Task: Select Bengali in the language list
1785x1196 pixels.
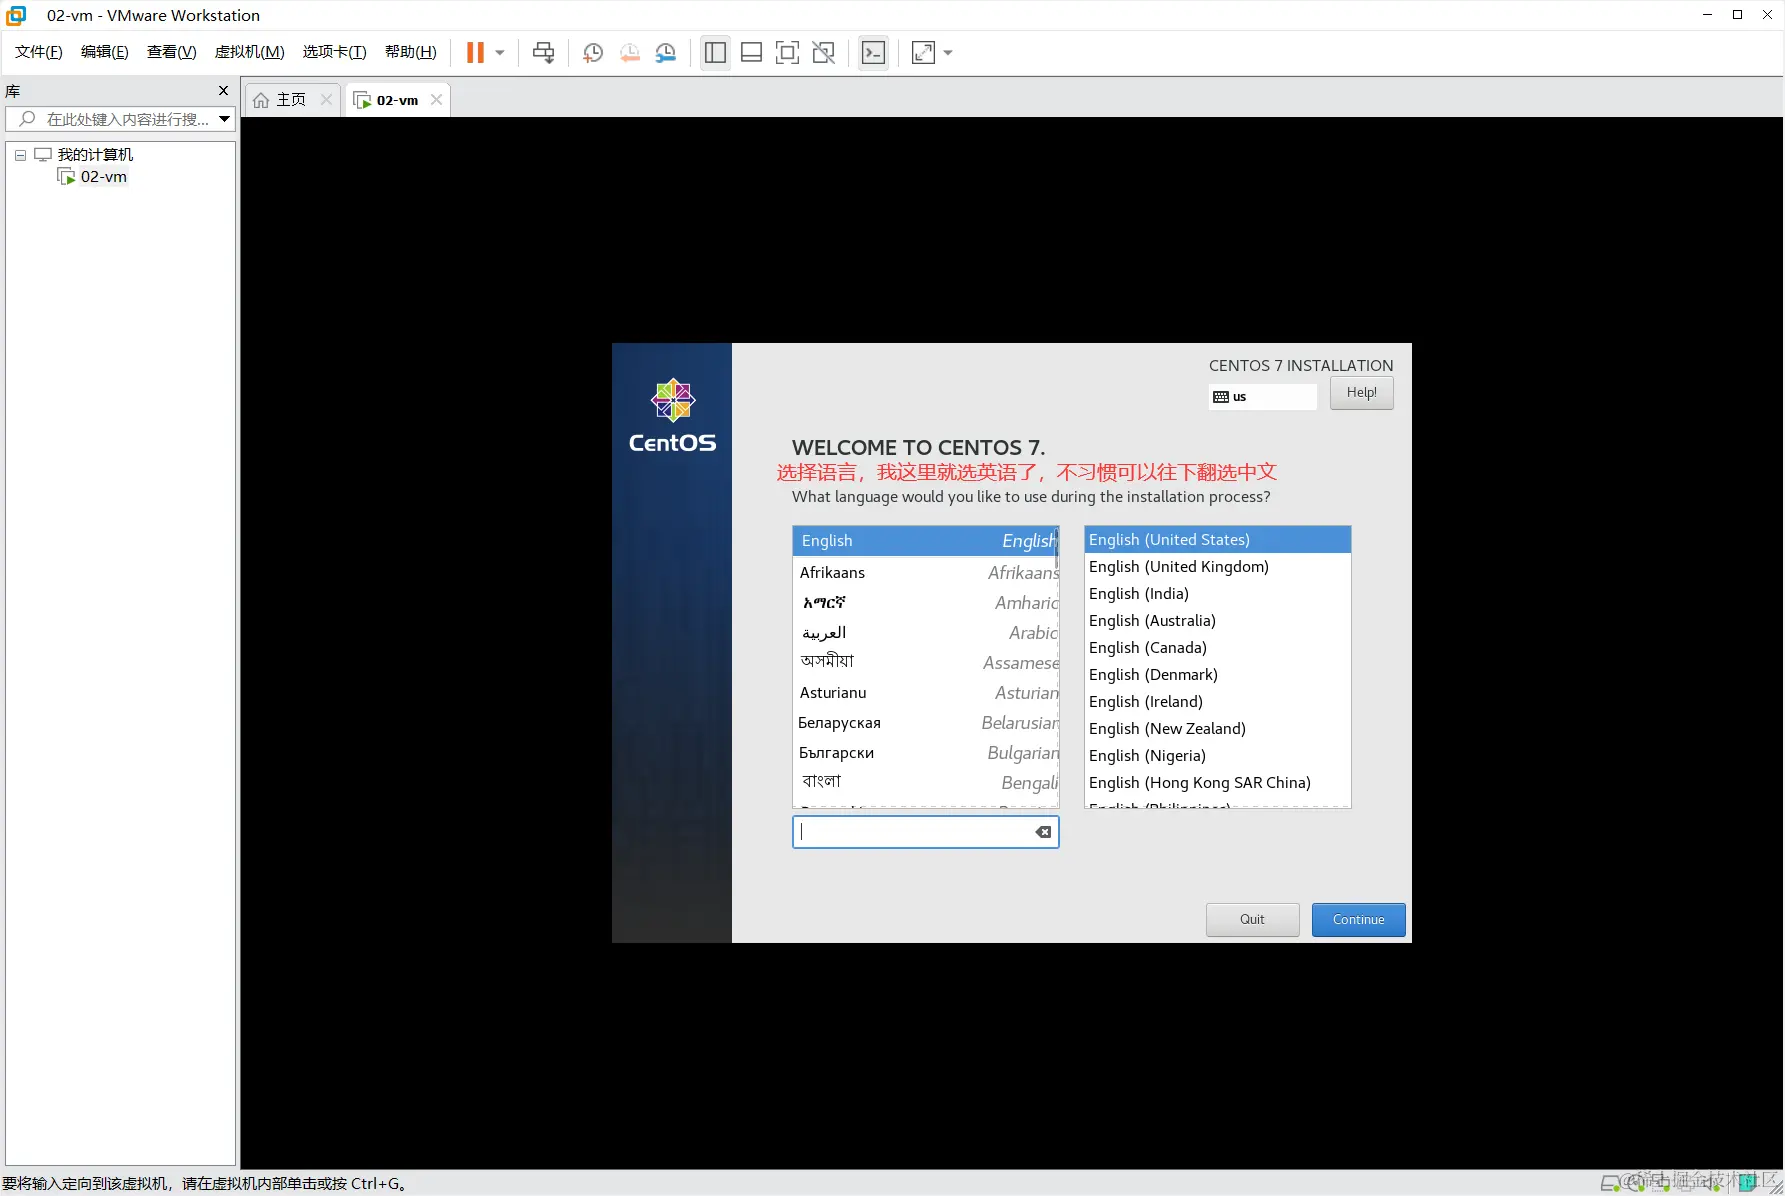Action: click(925, 783)
